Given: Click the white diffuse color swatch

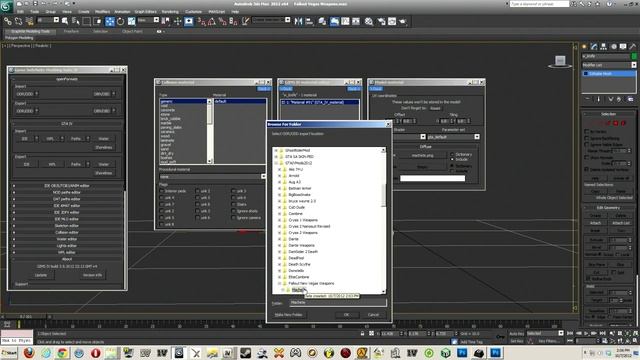Looking at the screenshot, I should (432, 178).
